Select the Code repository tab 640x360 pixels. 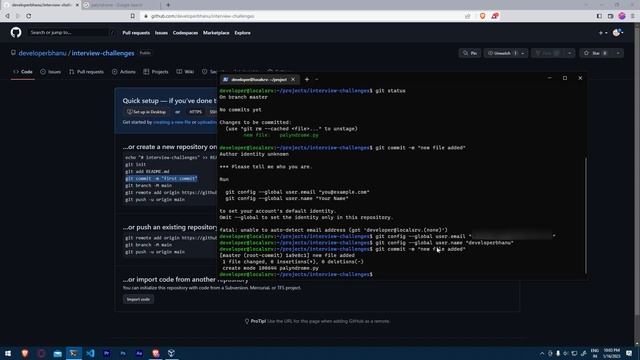coord(23,72)
